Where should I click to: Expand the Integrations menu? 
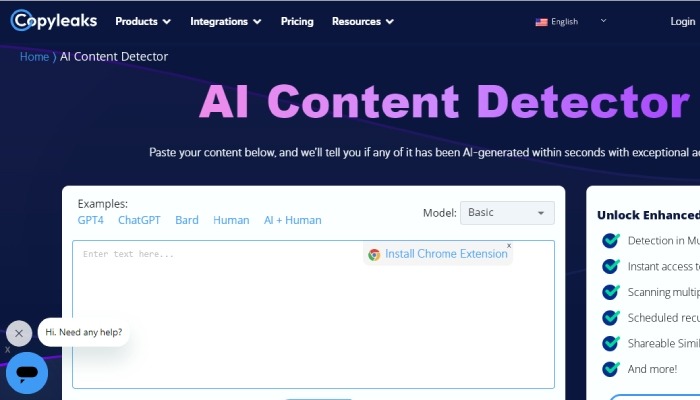225,21
